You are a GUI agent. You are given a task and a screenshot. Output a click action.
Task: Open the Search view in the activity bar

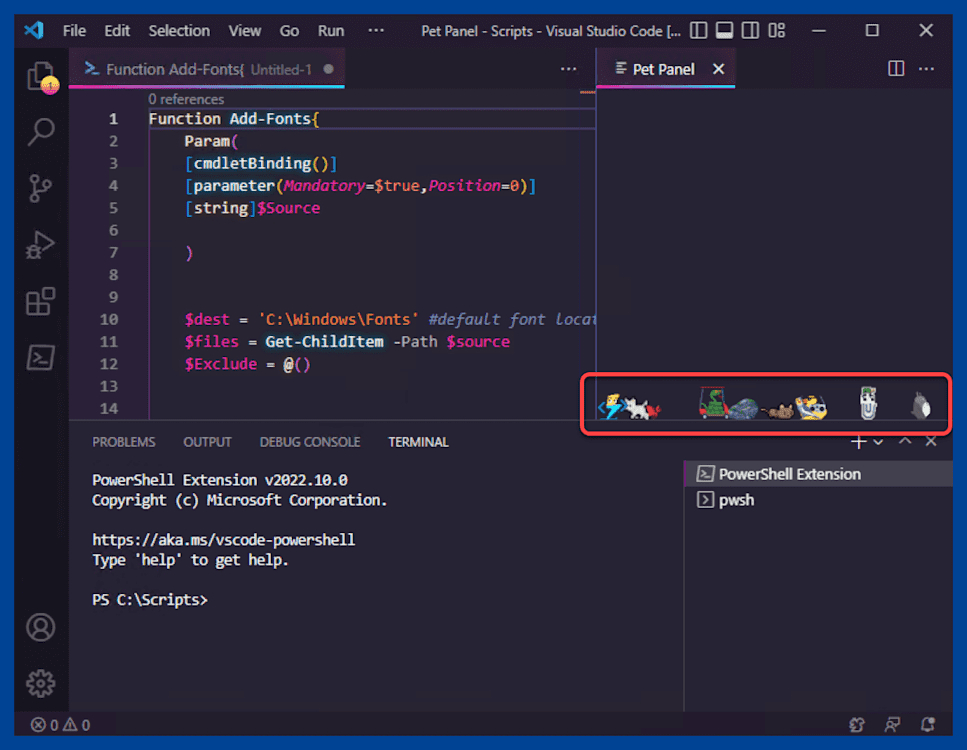tap(41, 131)
